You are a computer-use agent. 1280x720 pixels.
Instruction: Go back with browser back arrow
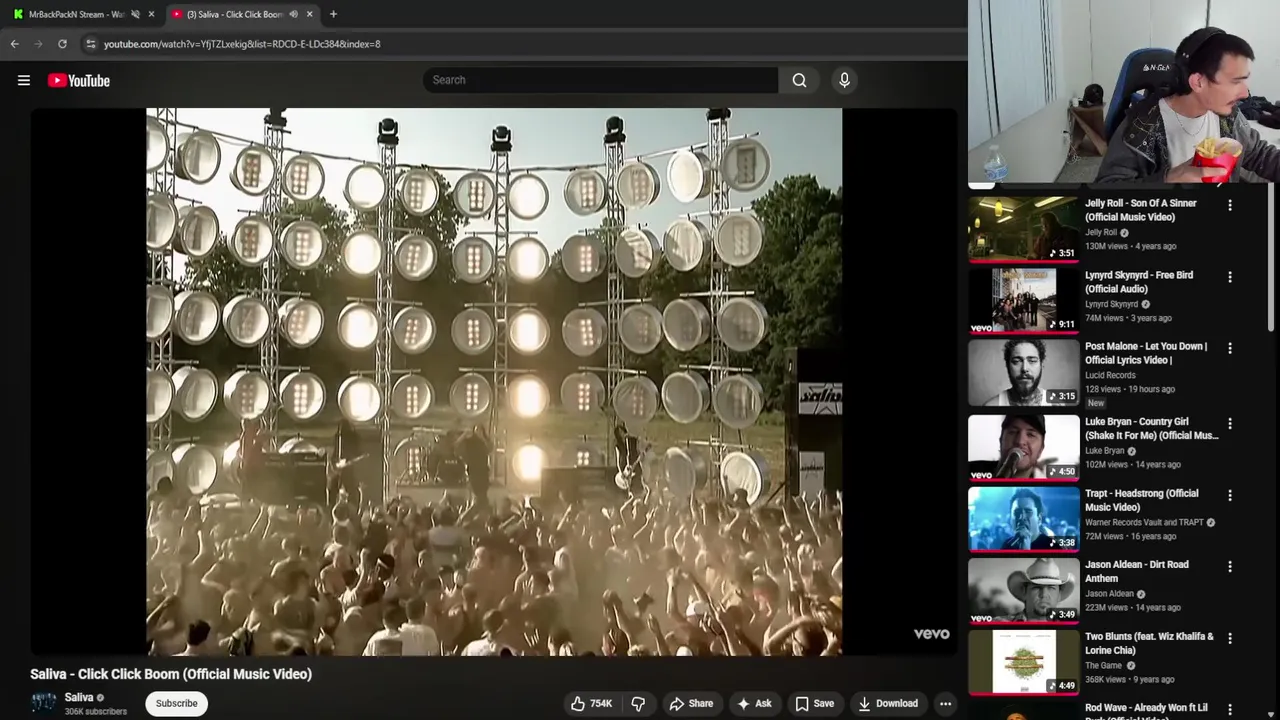[x=15, y=44]
